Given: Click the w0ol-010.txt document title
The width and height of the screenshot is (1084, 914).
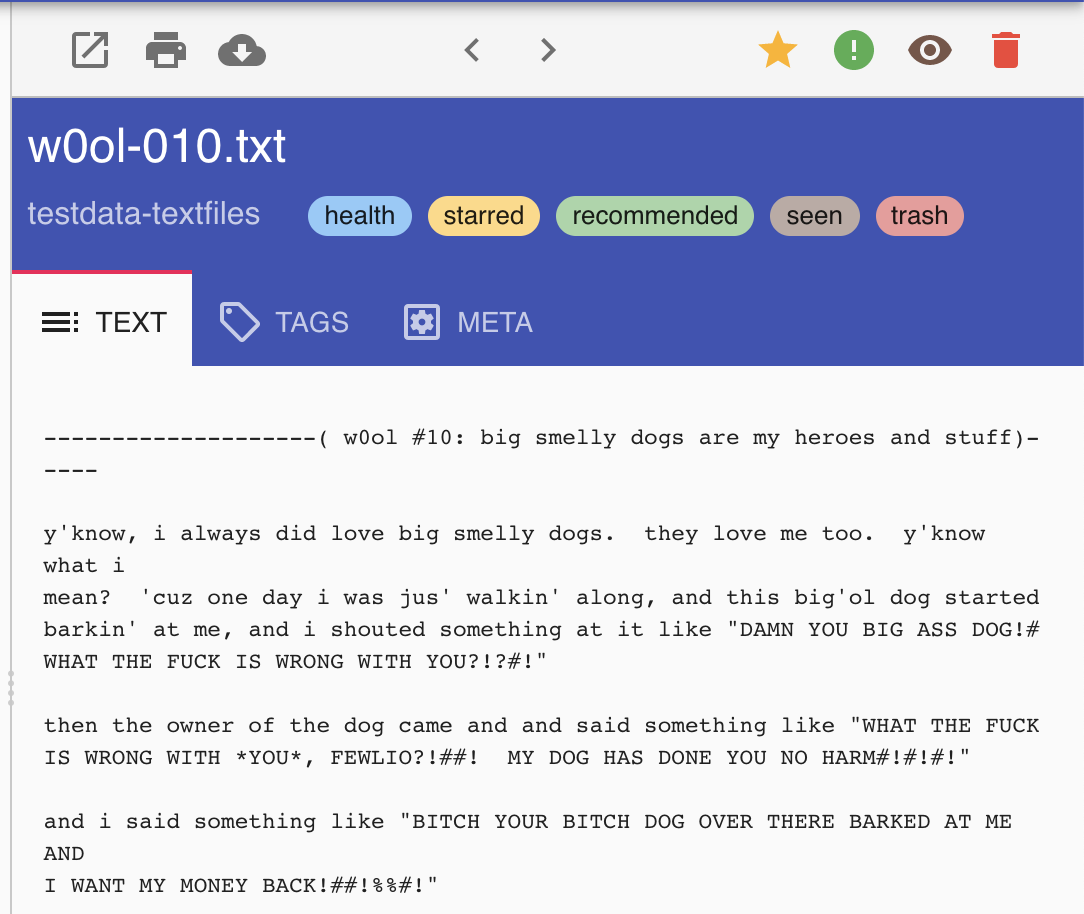Looking at the screenshot, I should tap(157, 147).
